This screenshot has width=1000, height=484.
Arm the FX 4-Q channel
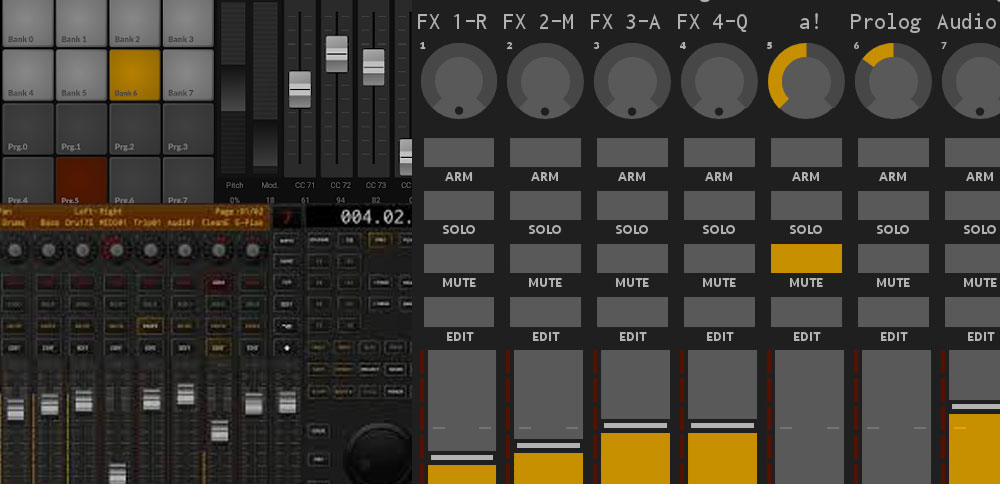tap(719, 152)
